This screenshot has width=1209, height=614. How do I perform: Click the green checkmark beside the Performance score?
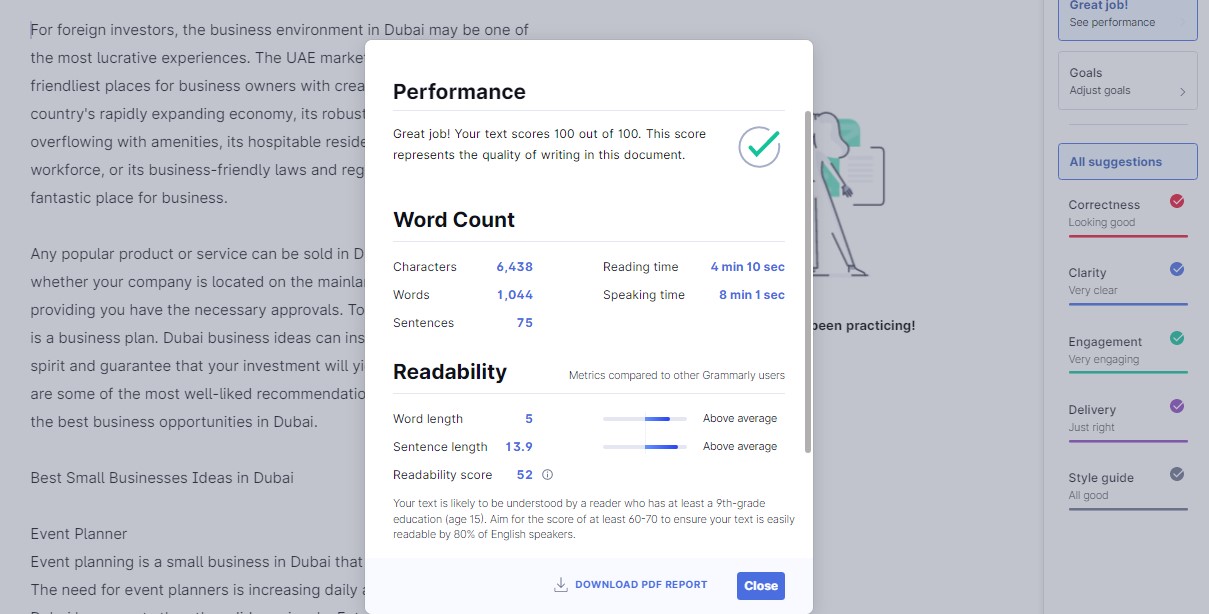(x=759, y=147)
